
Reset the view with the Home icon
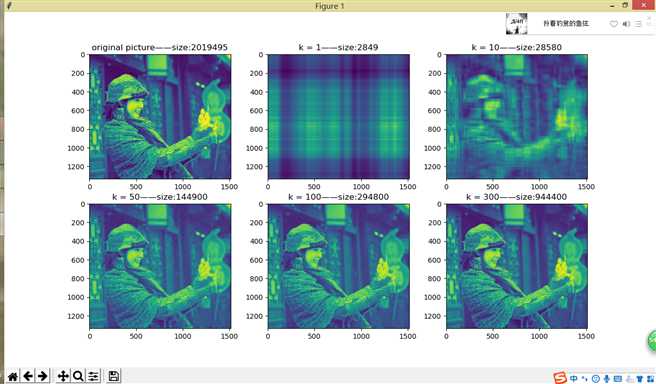tap(13, 376)
